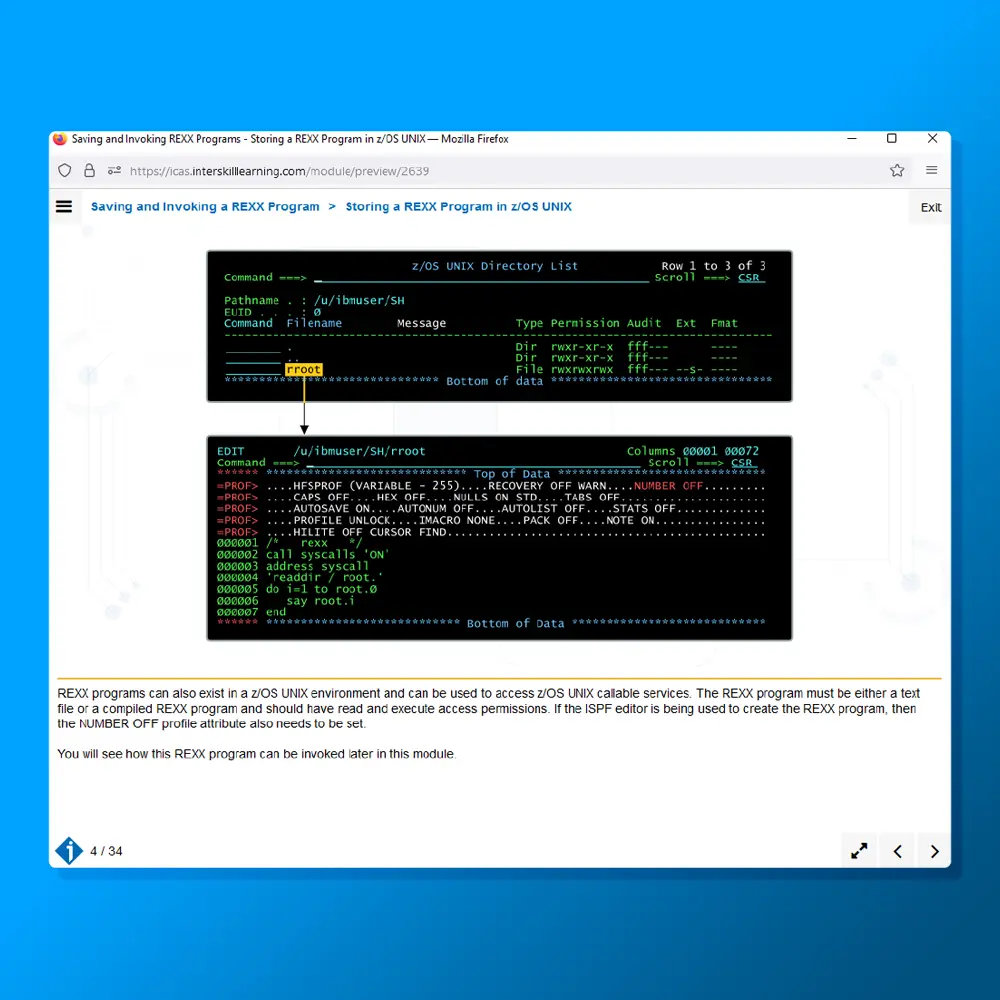Toggle fullscreen expand icon
The image size is (1000, 1000).
[x=859, y=851]
